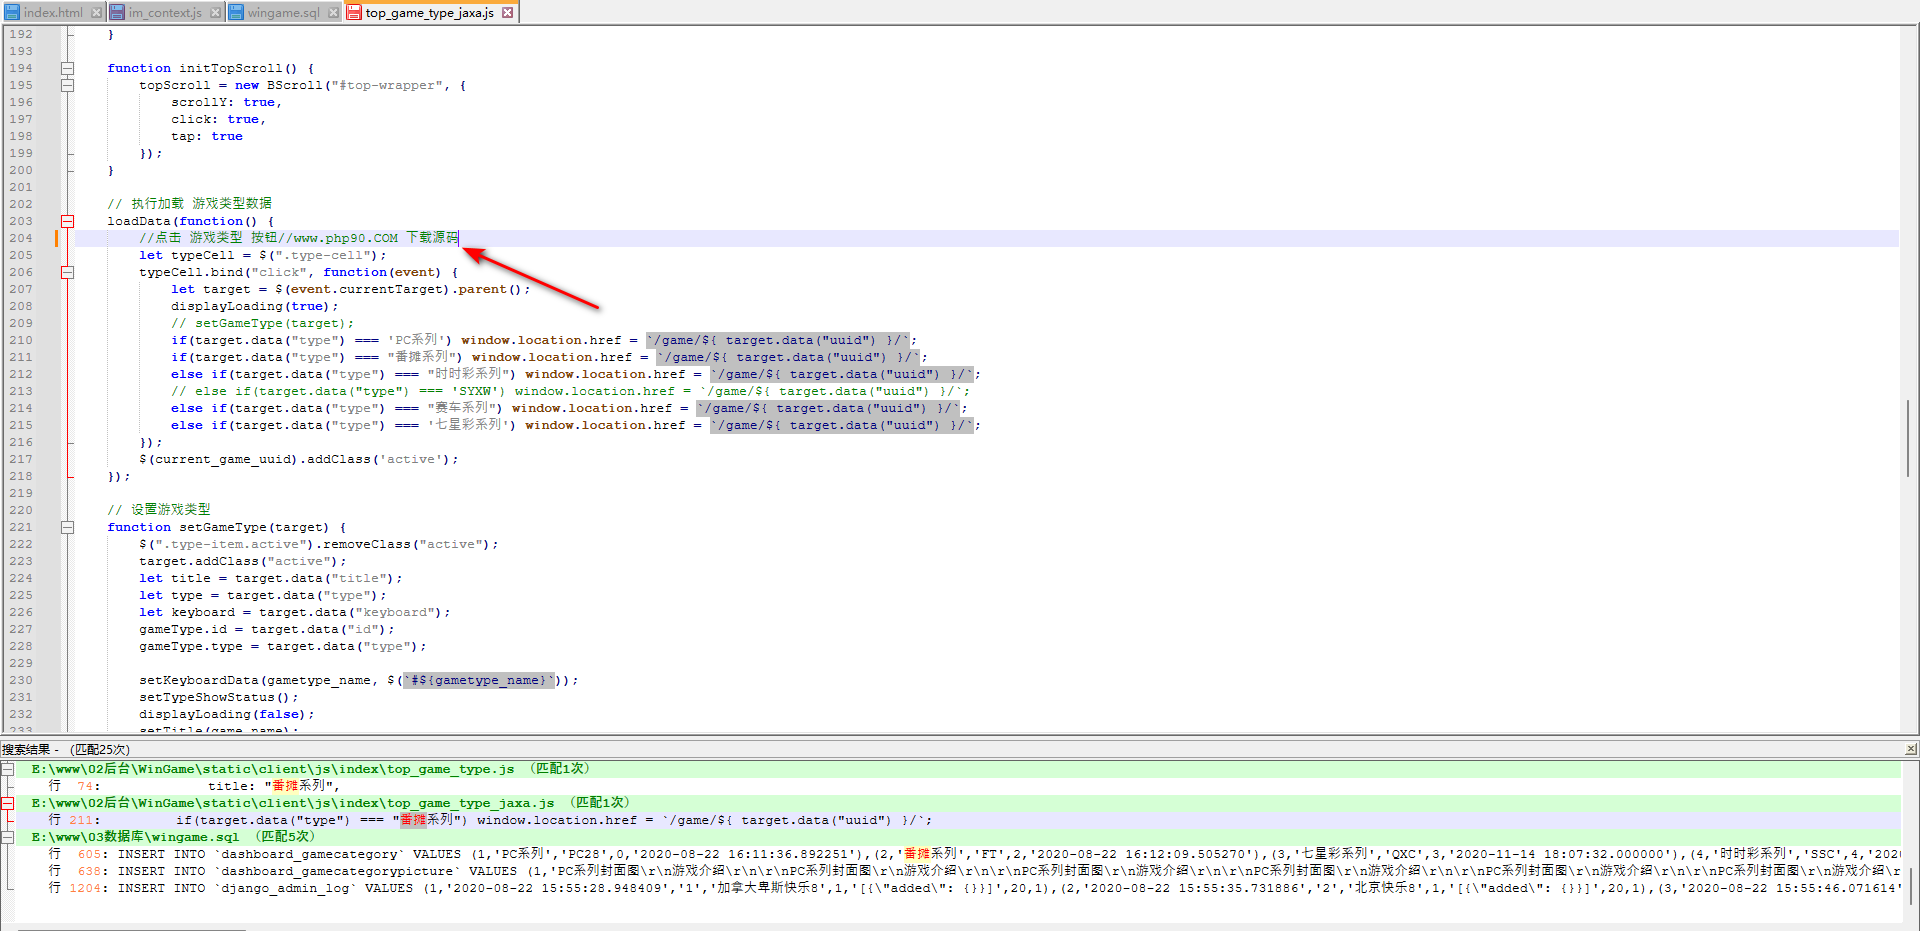
Task: Switch to the im_context.js tab
Action: (x=165, y=13)
